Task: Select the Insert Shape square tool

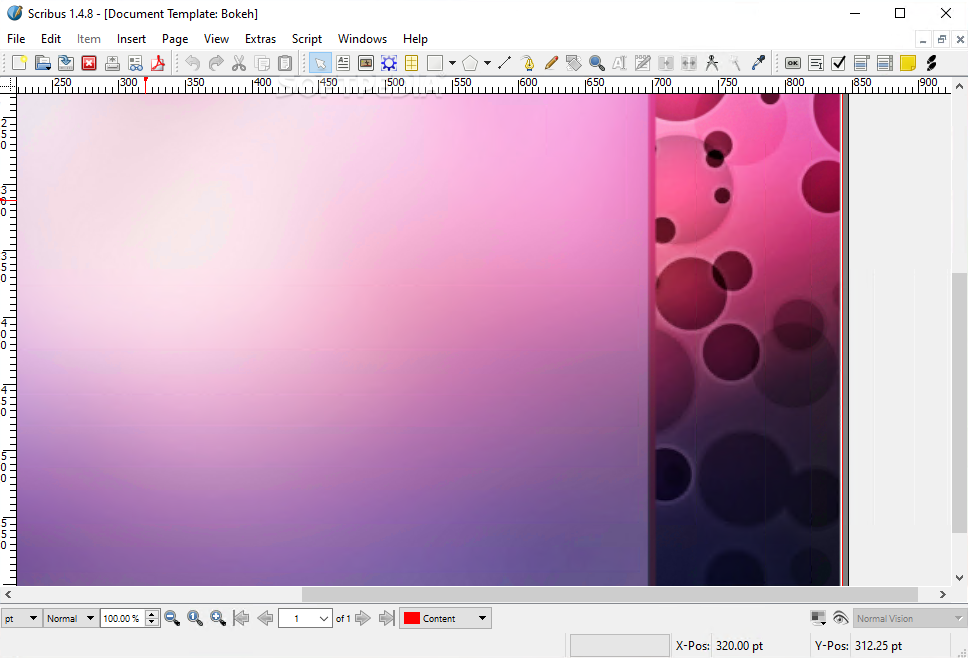Action: 435,63
